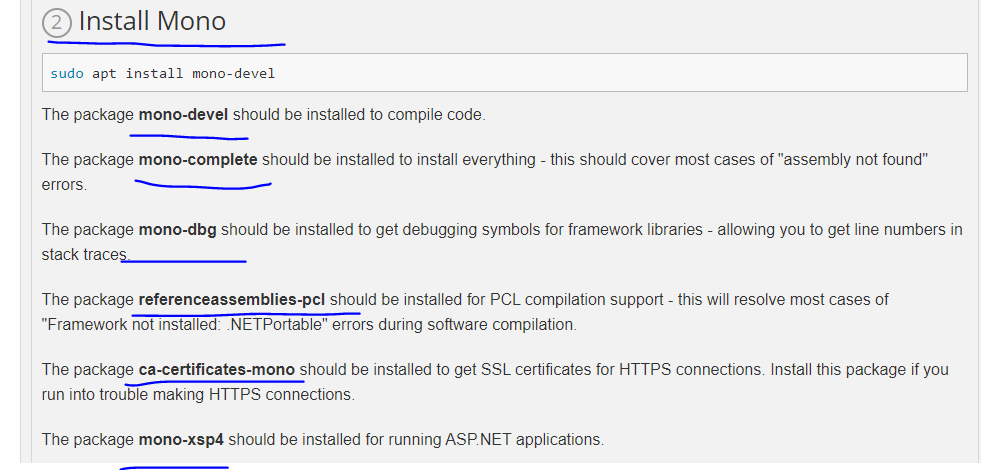981x470 pixels.
Task: Click "running ASP.NET applications" text
Action: pyautogui.click(x=494, y=439)
